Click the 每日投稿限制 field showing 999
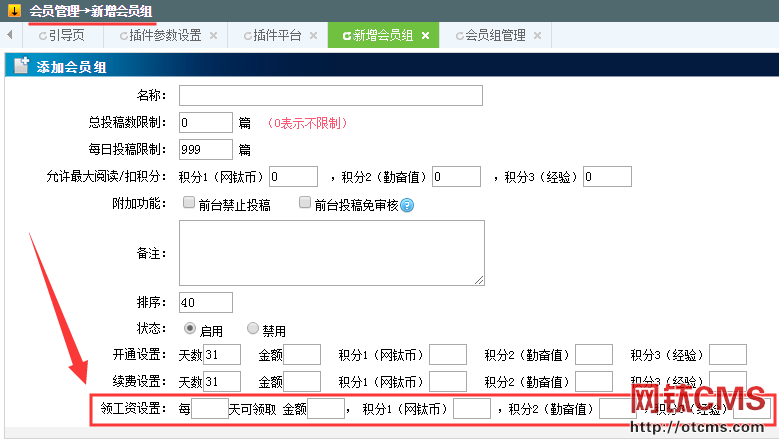This screenshot has width=779, height=443. [206, 149]
